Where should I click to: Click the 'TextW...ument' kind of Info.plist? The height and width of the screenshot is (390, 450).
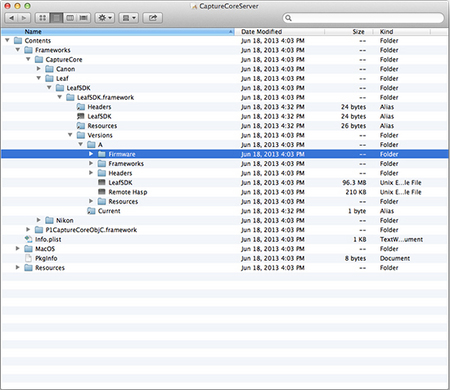point(401,239)
